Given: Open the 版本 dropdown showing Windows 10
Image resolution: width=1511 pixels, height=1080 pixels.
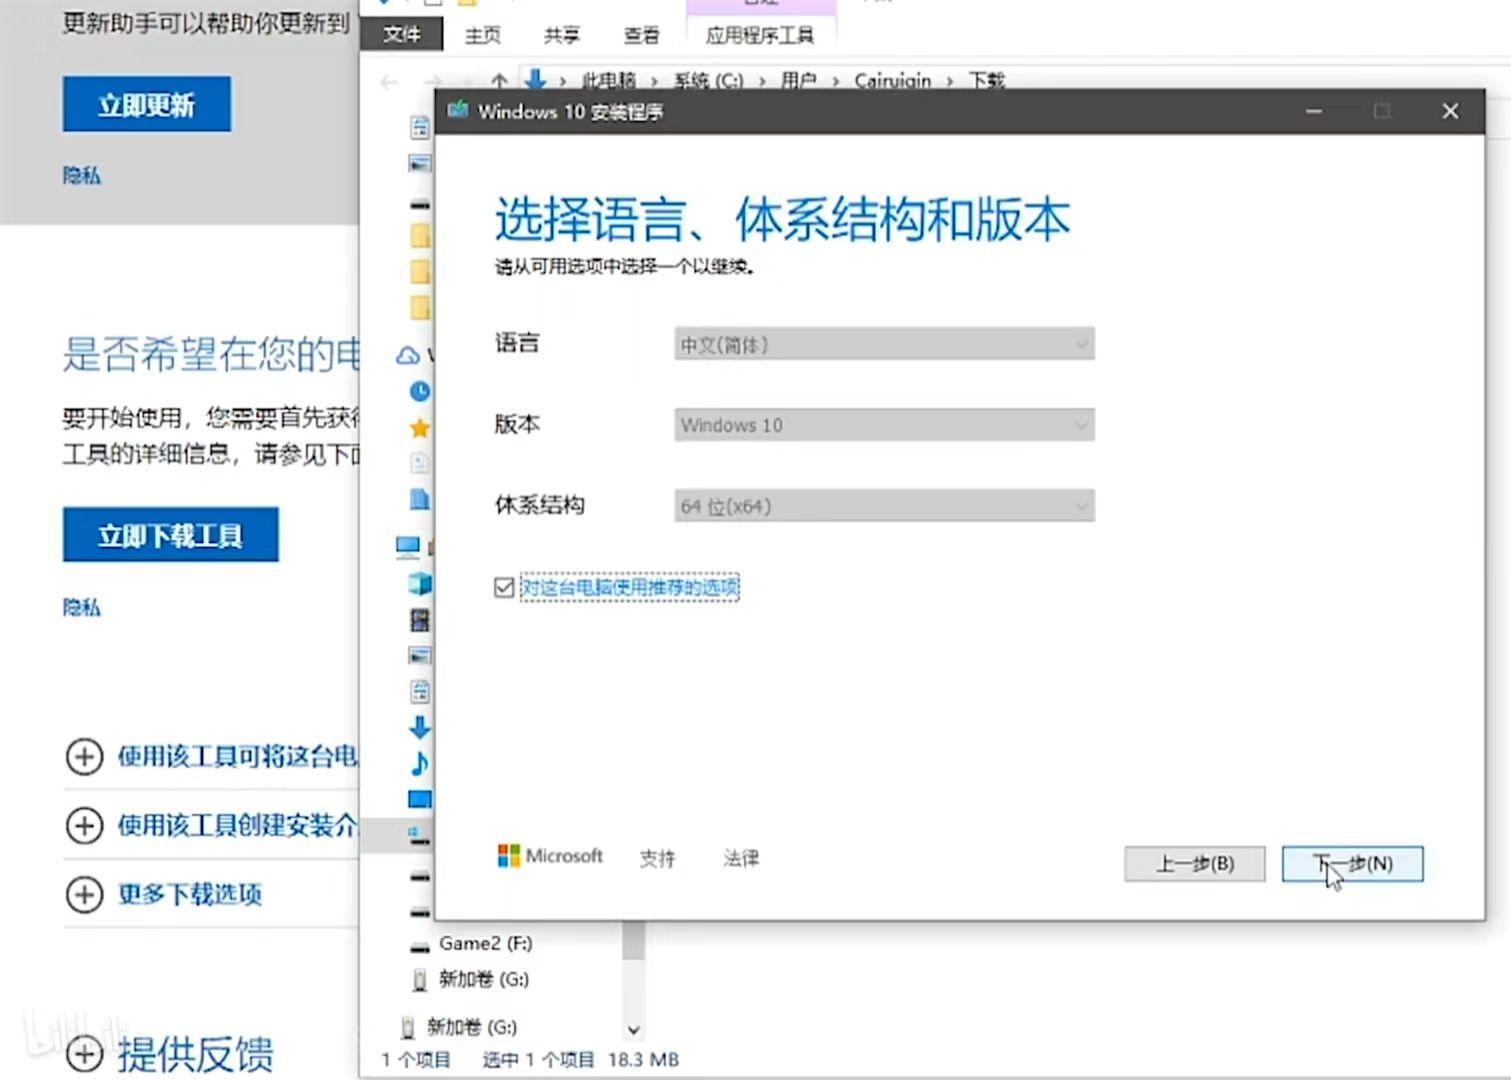Looking at the screenshot, I should pos(884,425).
